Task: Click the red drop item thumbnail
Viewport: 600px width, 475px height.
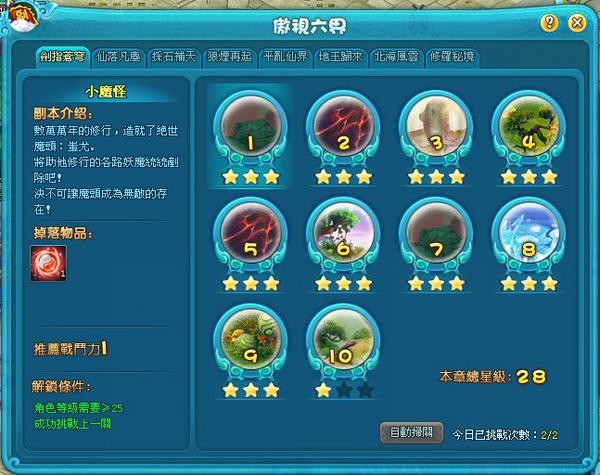Action: coord(49,263)
